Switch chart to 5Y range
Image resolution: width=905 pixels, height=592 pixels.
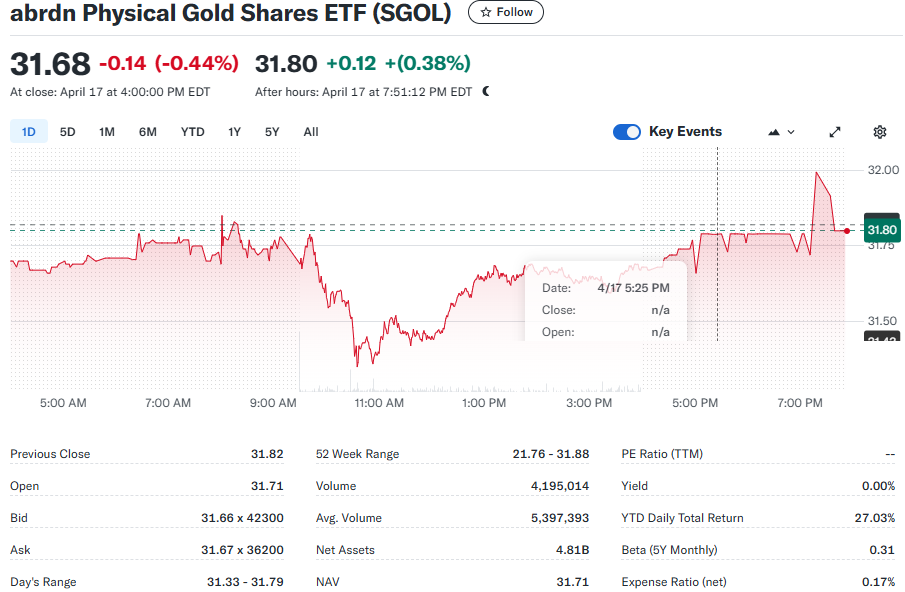coord(272,132)
